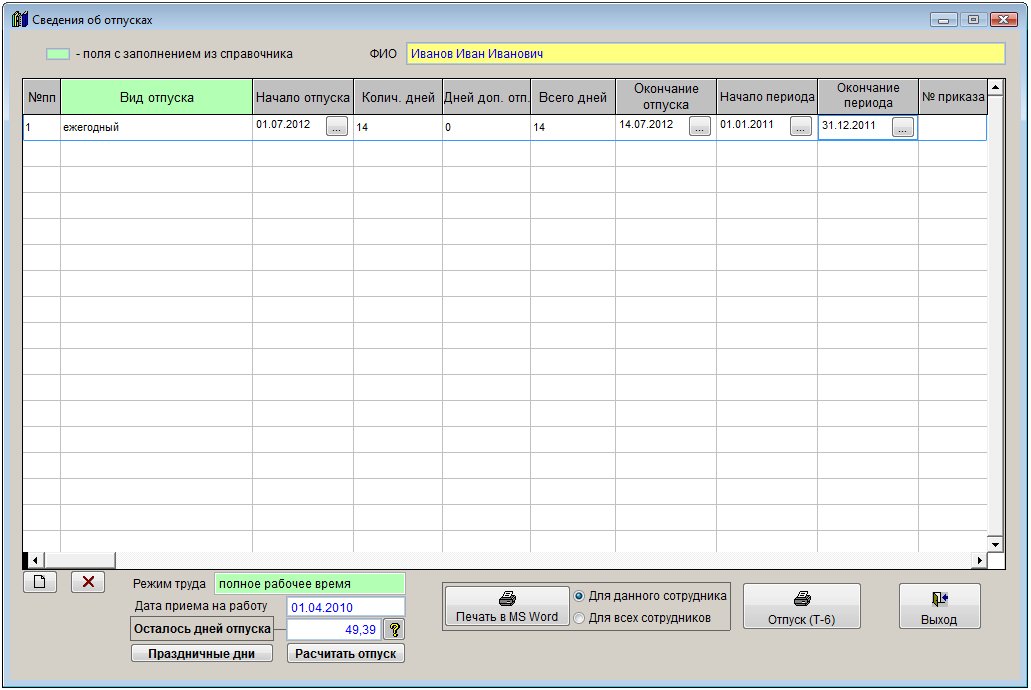
Task: Click the vertical scrollbar down arrow
Action: point(995,543)
